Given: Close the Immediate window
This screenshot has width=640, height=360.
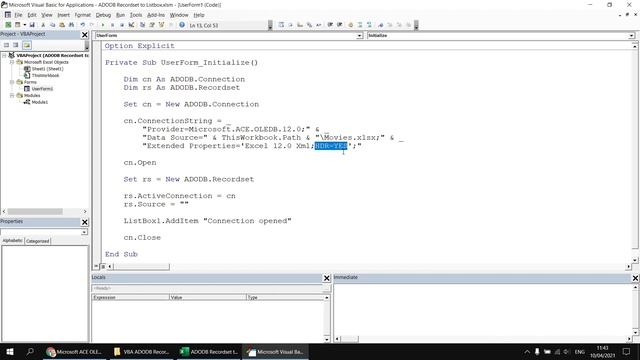Looking at the screenshot, I should point(635,278).
